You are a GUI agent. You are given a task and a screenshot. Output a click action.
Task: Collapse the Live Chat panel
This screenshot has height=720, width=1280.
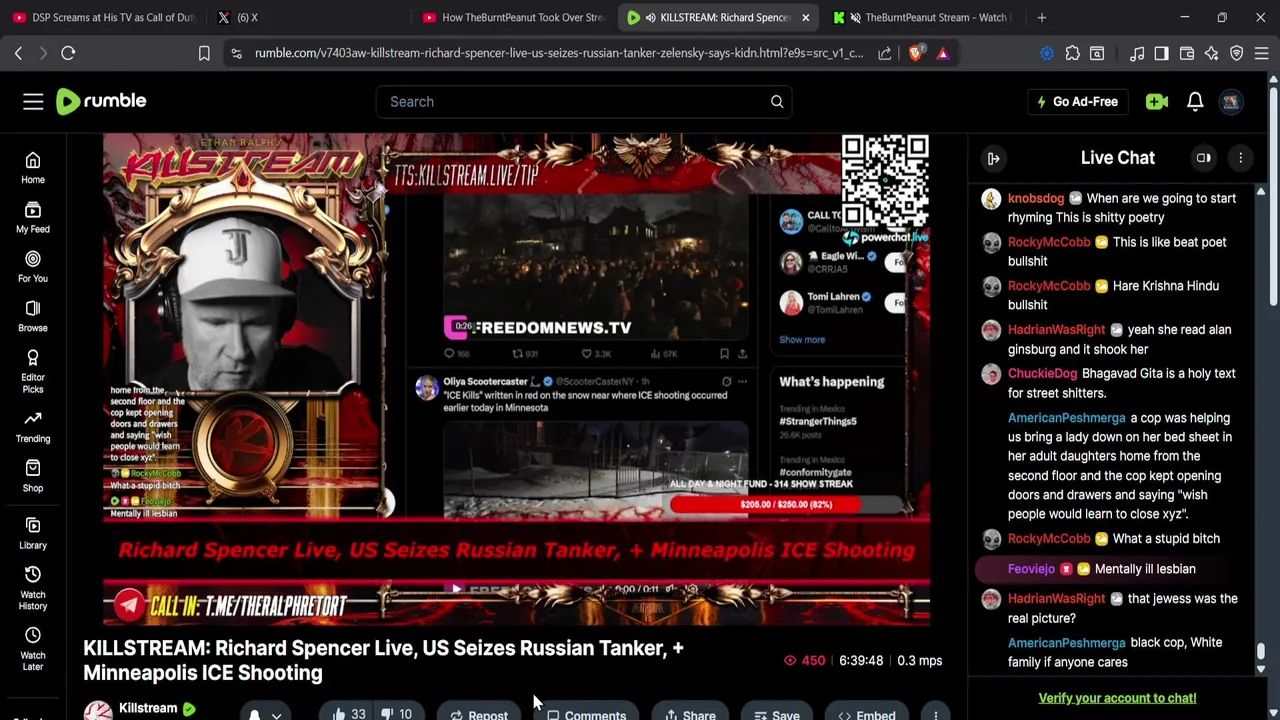pos(993,158)
